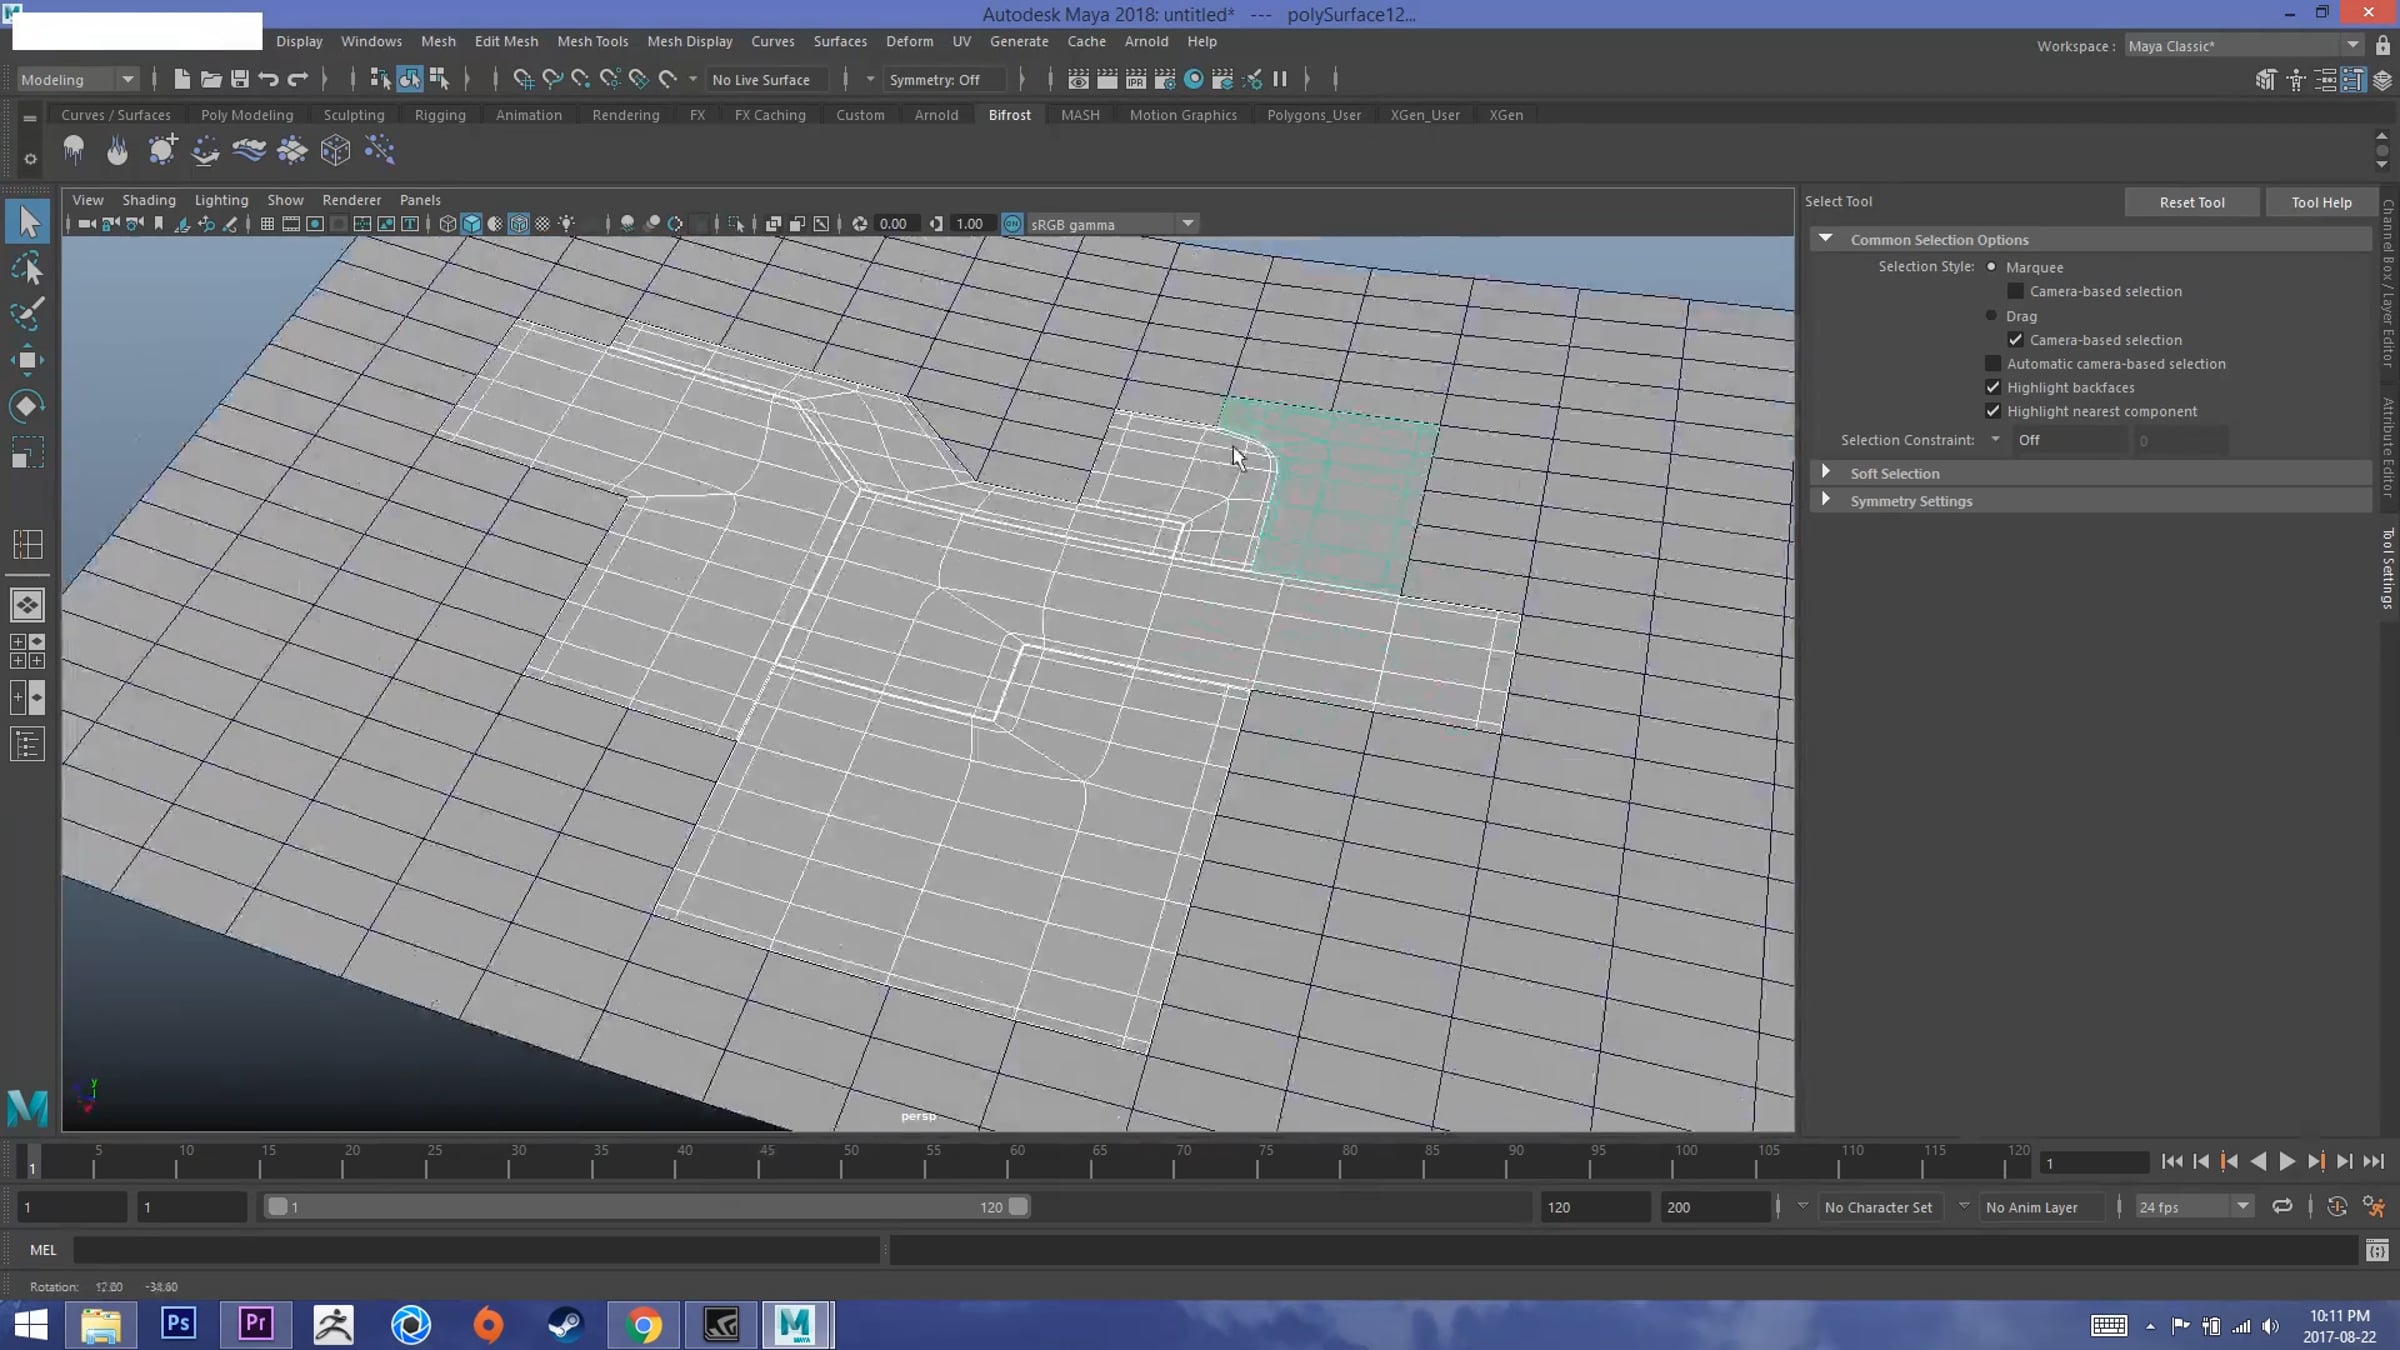Check Automatic camera-based selection
The width and height of the screenshot is (2400, 1350).
[x=1993, y=364]
